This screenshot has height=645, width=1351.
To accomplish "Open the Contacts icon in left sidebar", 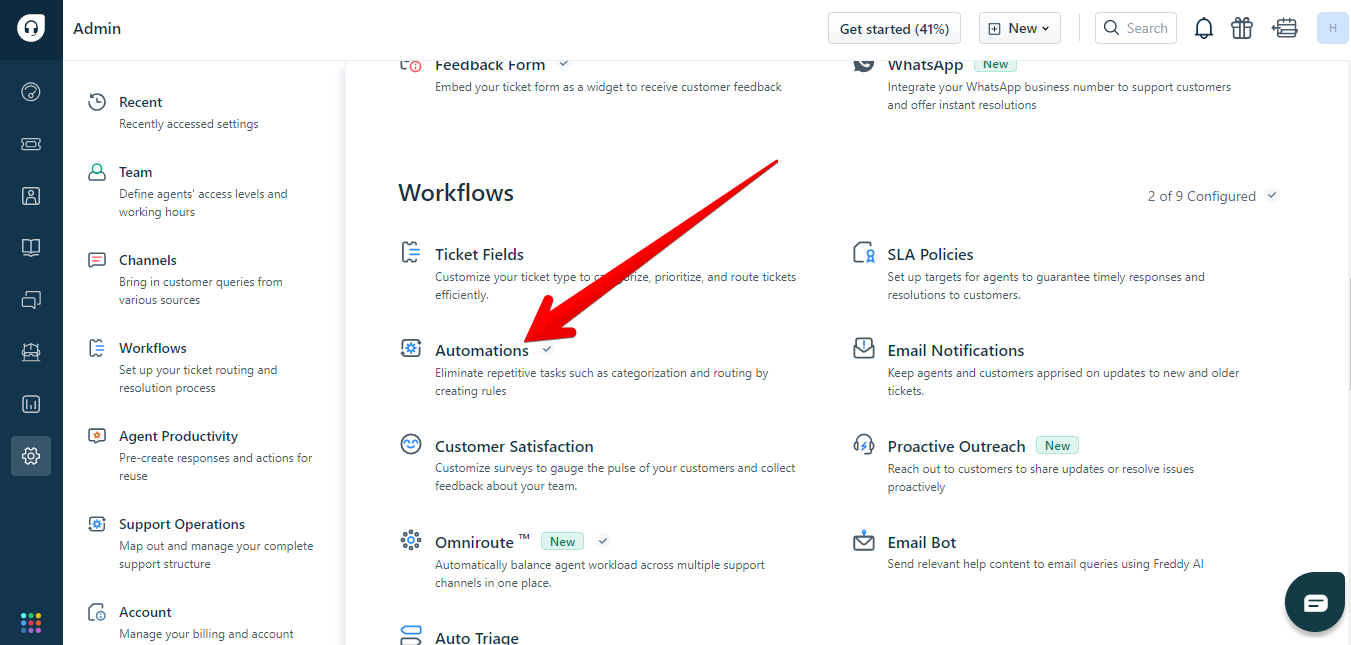I will click(31, 196).
